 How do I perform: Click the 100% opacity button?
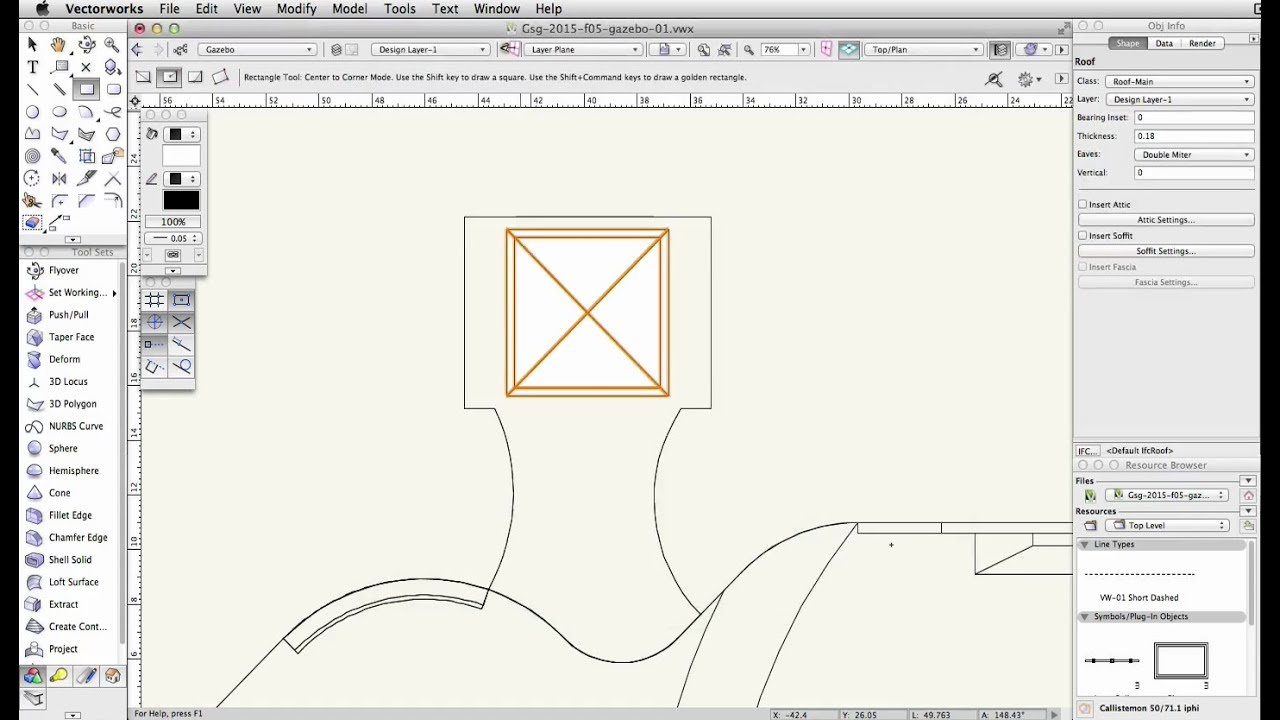173,222
